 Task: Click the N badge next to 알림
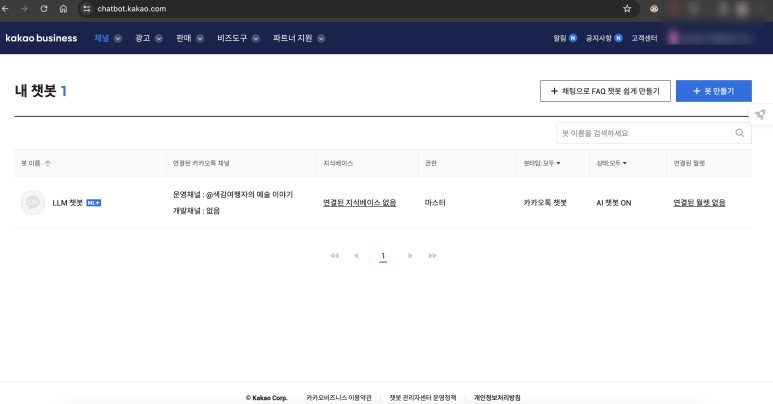[573, 38]
